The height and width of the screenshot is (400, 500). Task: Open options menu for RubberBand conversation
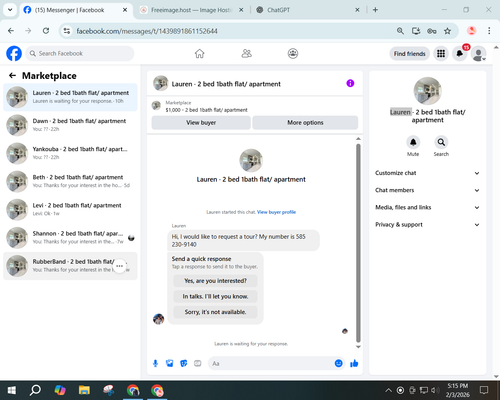click(120, 266)
